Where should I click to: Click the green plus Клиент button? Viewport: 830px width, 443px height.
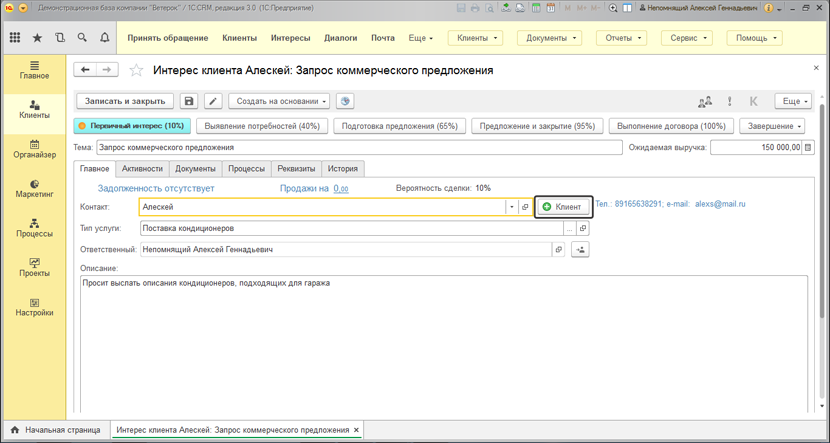(563, 207)
